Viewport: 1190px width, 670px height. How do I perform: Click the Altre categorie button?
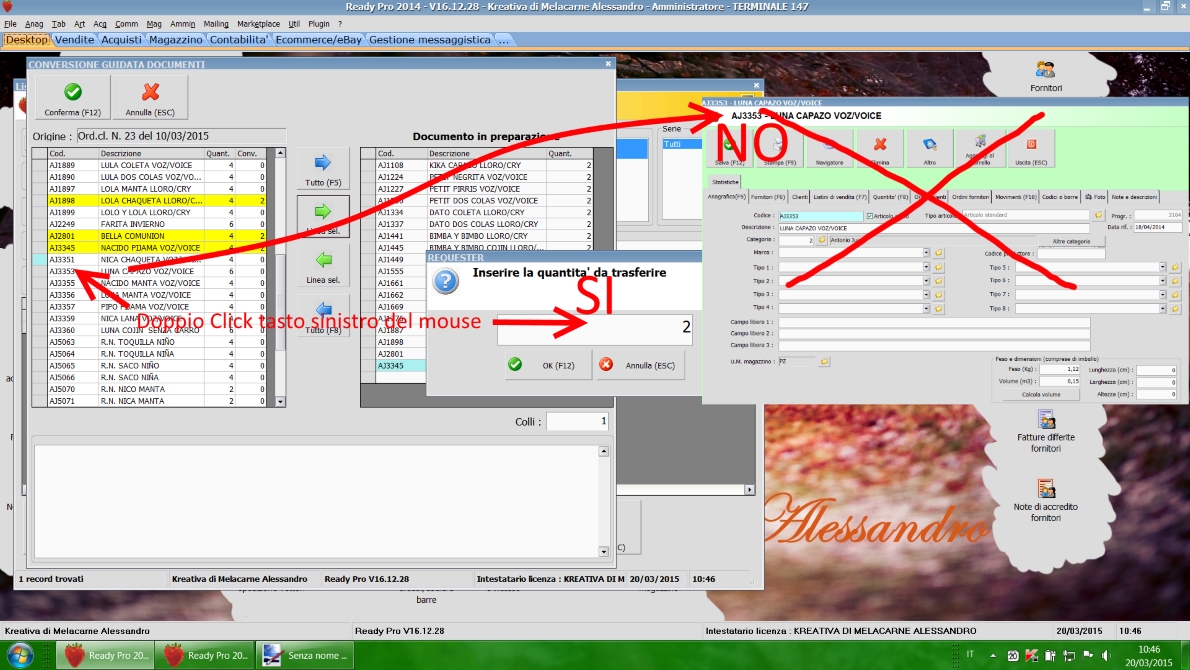(x=1071, y=241)
